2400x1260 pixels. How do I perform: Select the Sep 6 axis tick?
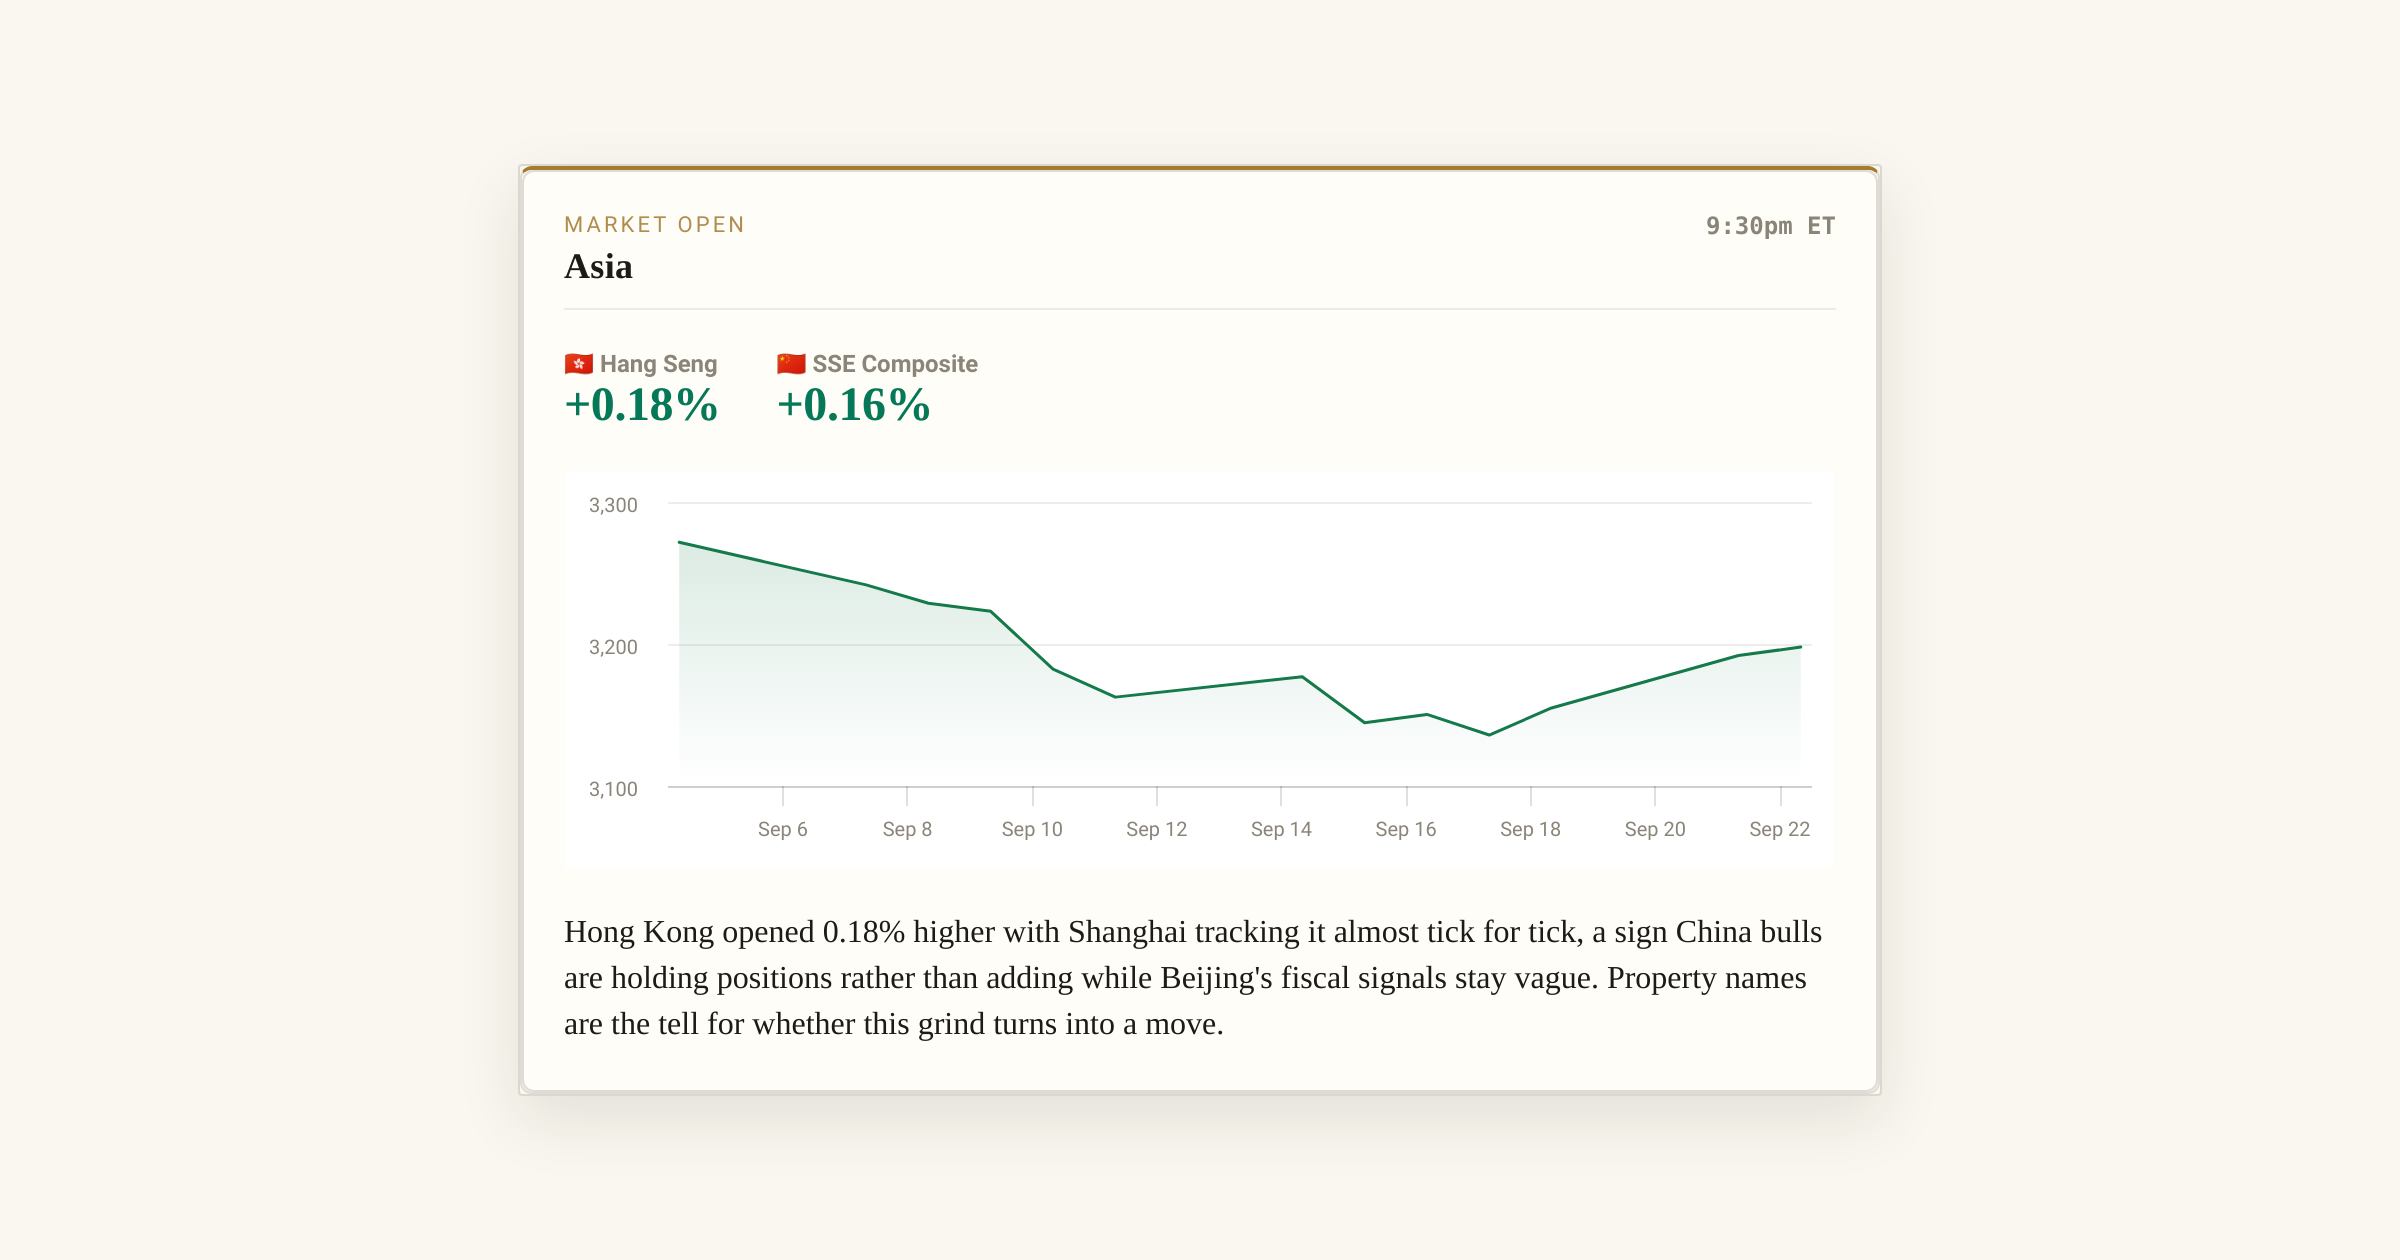(782, 829)
